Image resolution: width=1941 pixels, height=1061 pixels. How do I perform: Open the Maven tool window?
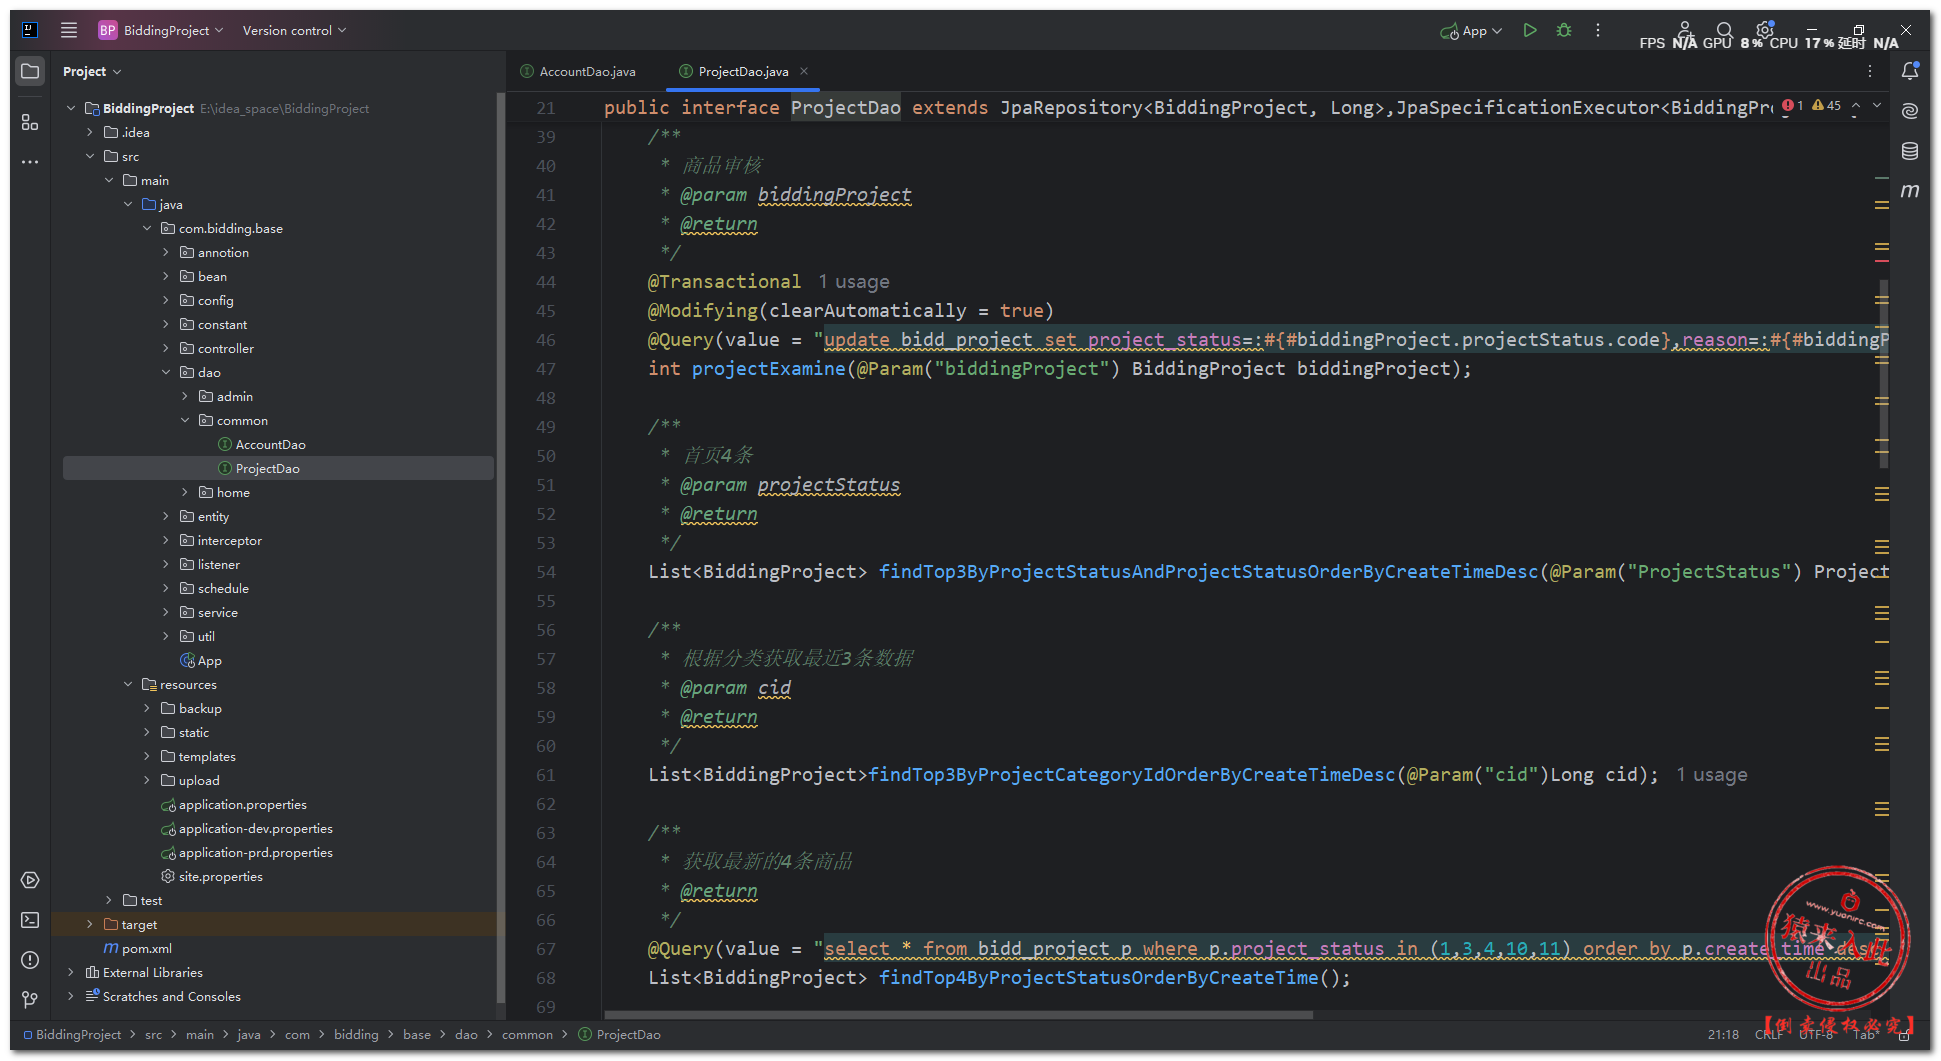coord(1909,191)
